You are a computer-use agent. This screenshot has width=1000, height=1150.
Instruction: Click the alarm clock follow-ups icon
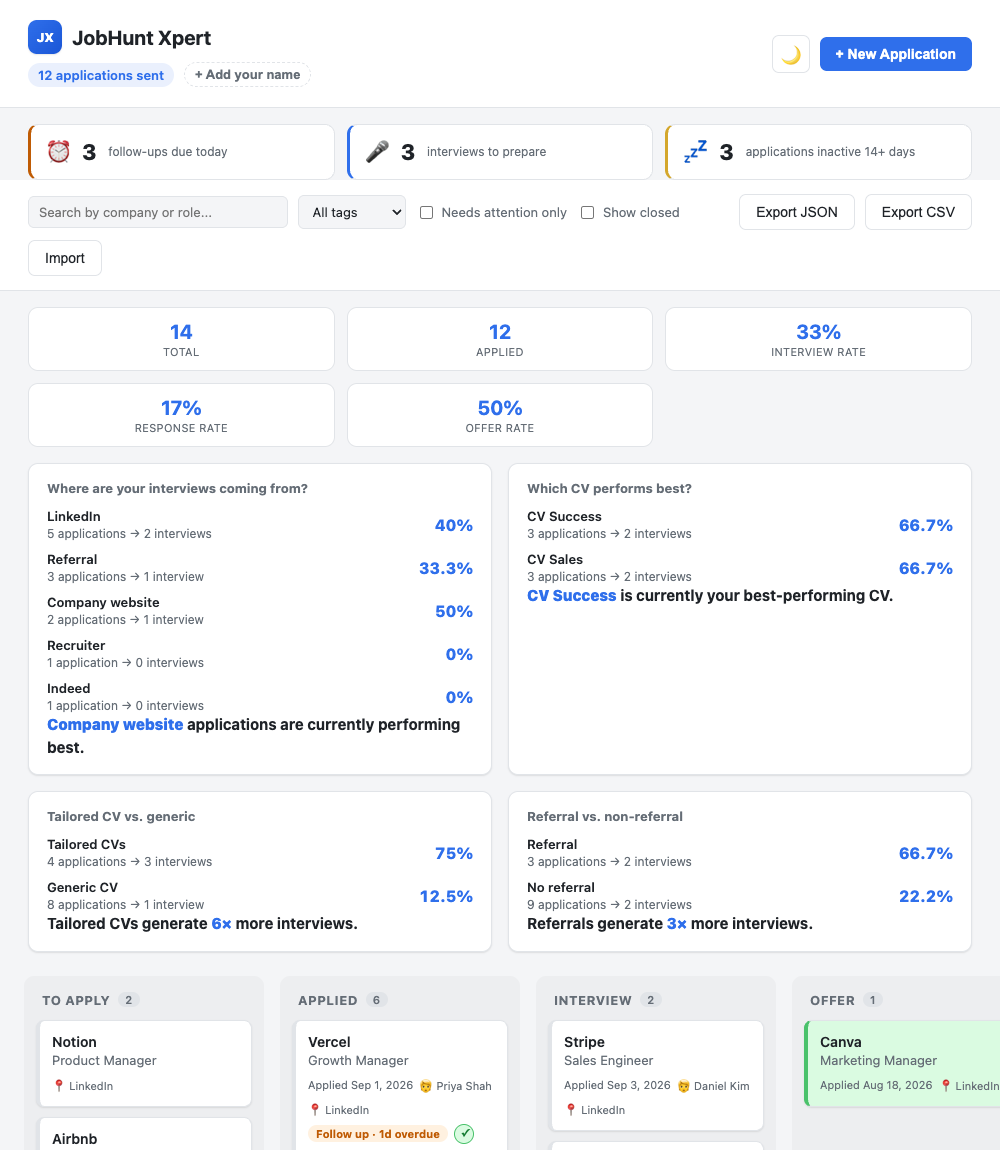tap(59, 152)
